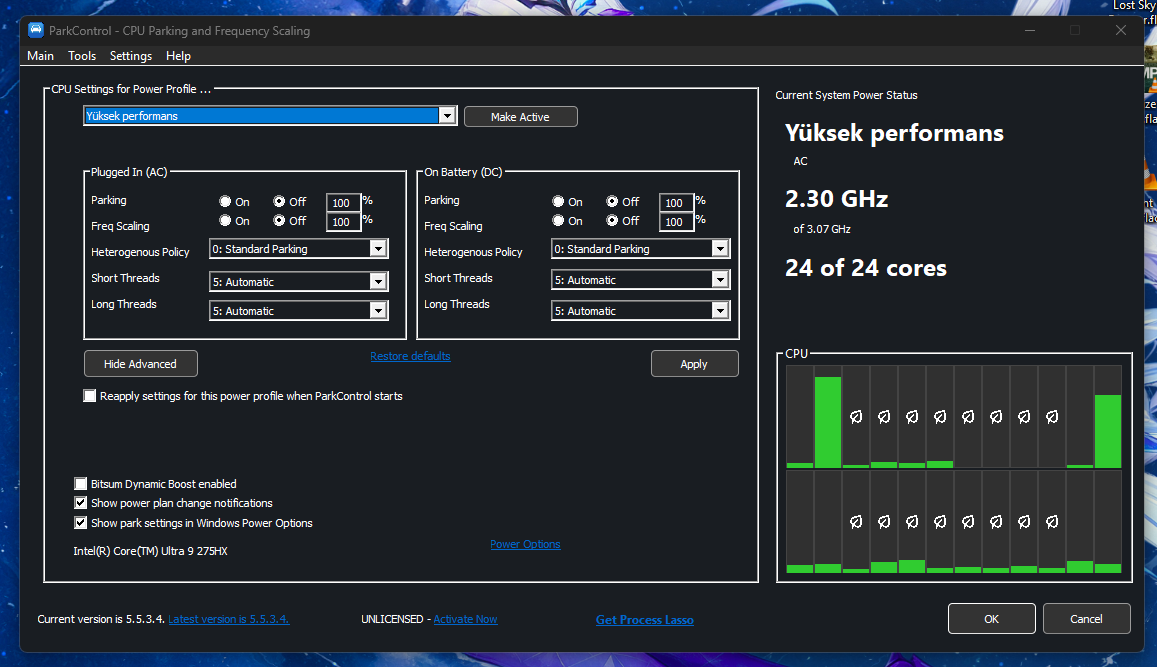Turn AC Parking On
Screen dimensions: 1157x667
225,201
